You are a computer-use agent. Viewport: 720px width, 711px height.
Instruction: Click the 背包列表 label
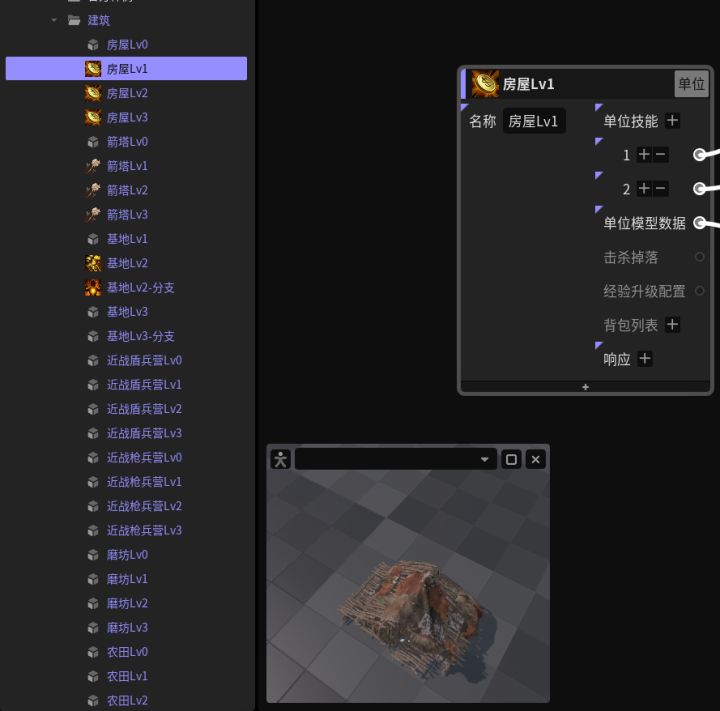coord(630,325)
